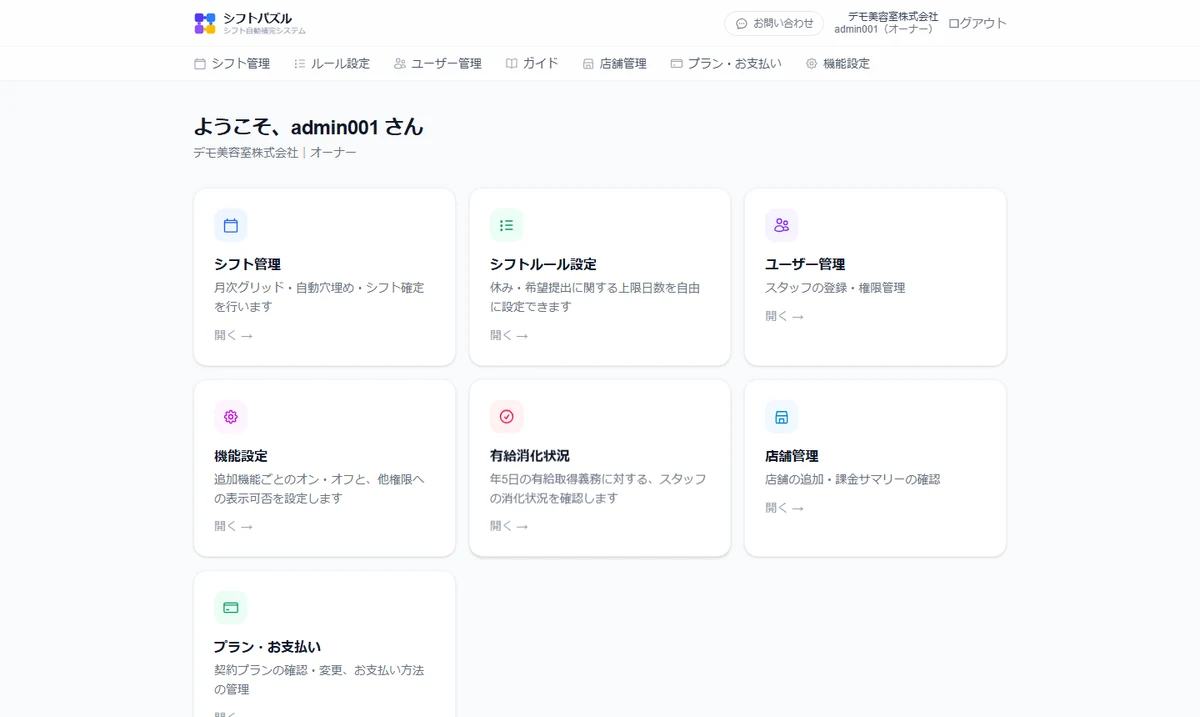Viewport: 1200px width, 717px height.
Task: Click 開く → on the ユーザー管理 card
Action: click(784, 316)
